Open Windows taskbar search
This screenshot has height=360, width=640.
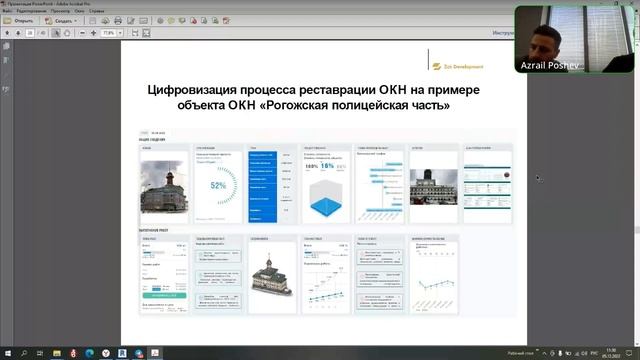[24, 353]
